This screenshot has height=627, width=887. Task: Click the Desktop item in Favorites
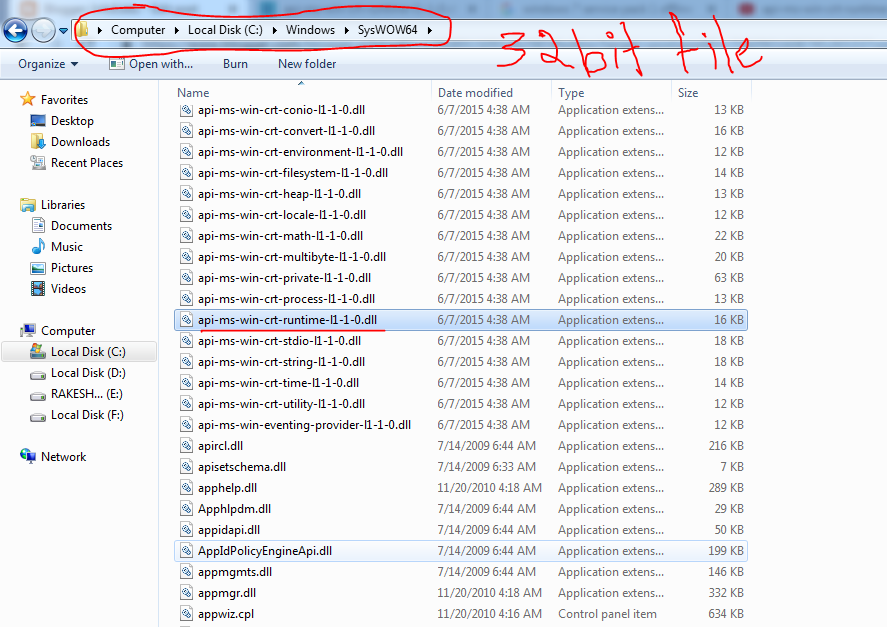[65, 120]
